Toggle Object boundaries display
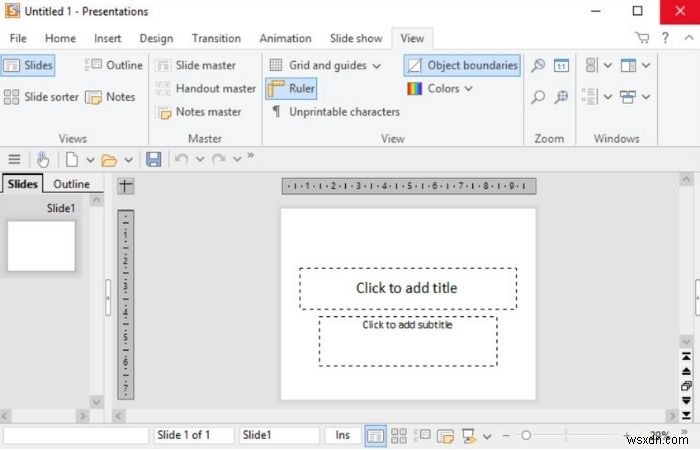Screen dimensions: 700x450 coord(462,66)
